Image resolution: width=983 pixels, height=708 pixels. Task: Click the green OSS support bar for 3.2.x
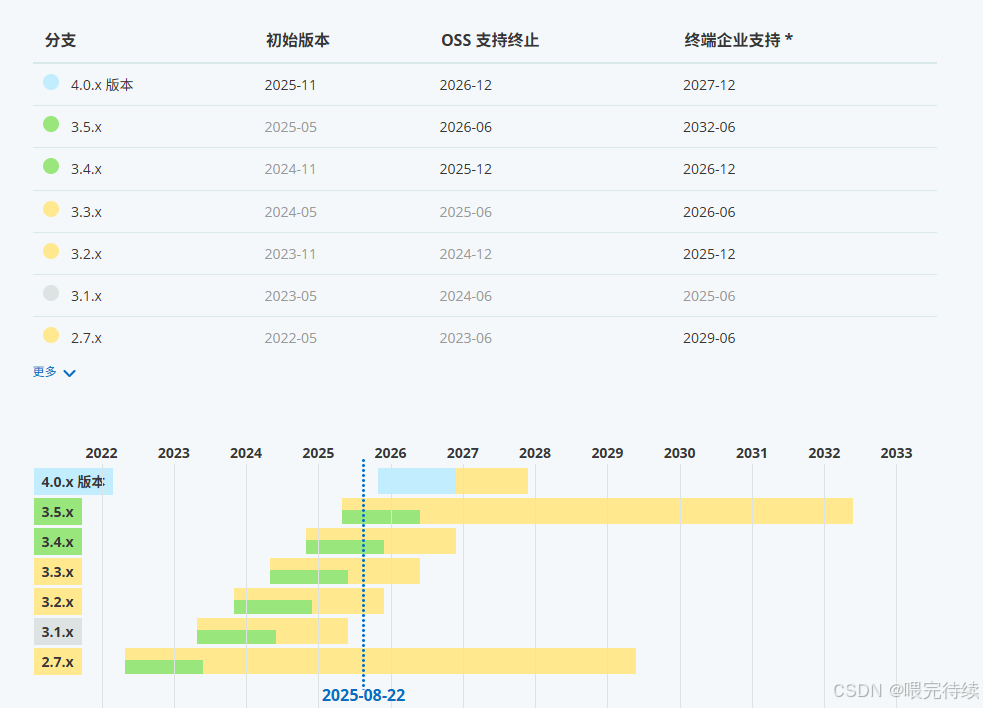coord(273,607)
